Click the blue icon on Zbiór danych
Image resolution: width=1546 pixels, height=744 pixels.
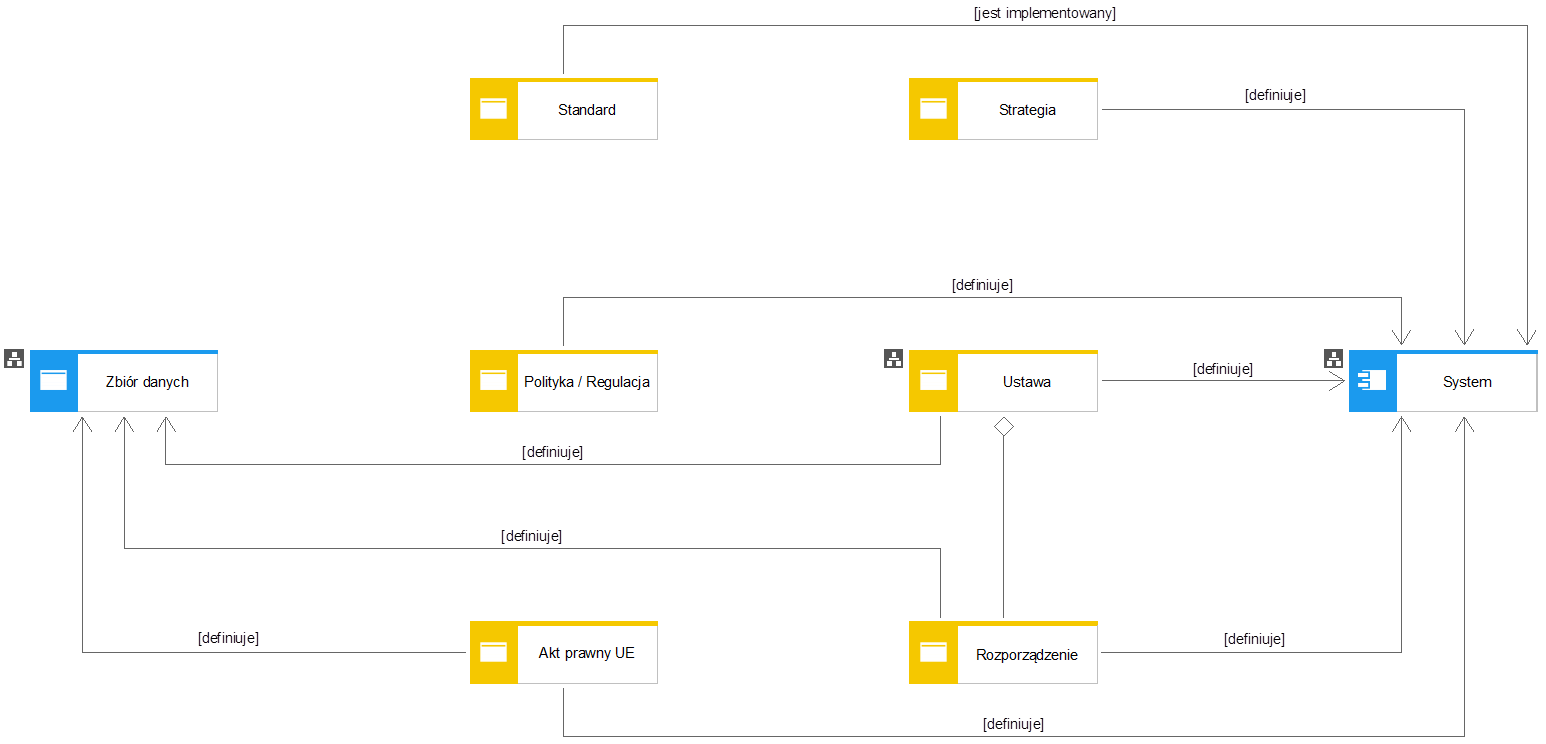coord(54,381)
